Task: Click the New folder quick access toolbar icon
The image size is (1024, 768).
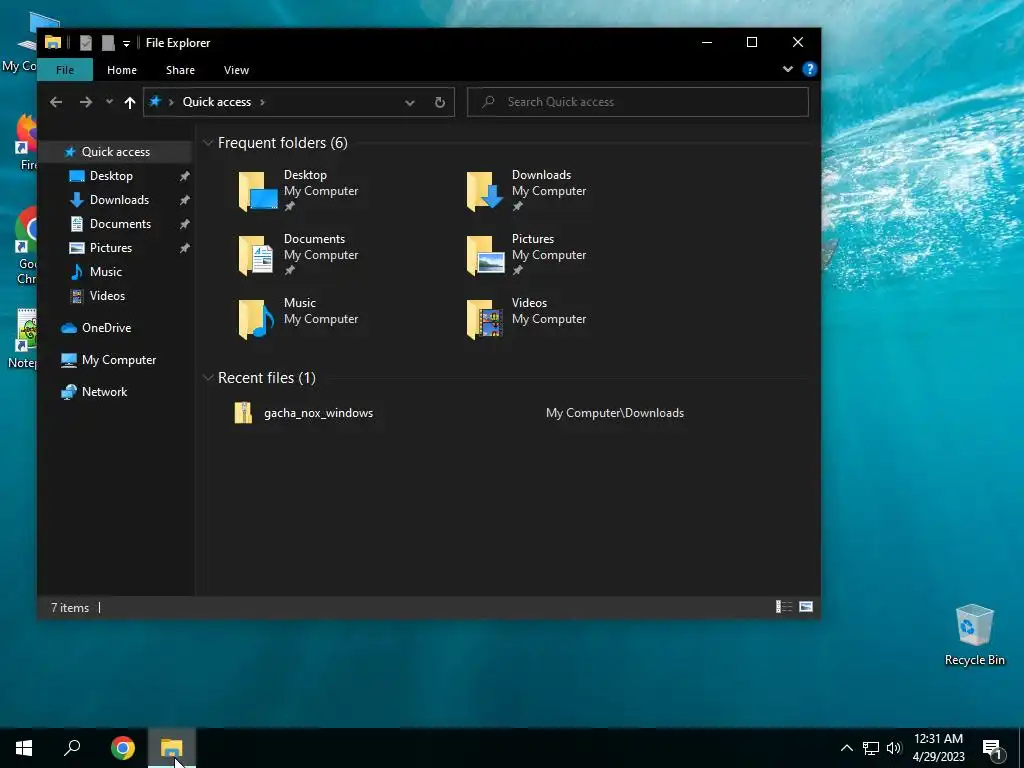Action: 108,43
